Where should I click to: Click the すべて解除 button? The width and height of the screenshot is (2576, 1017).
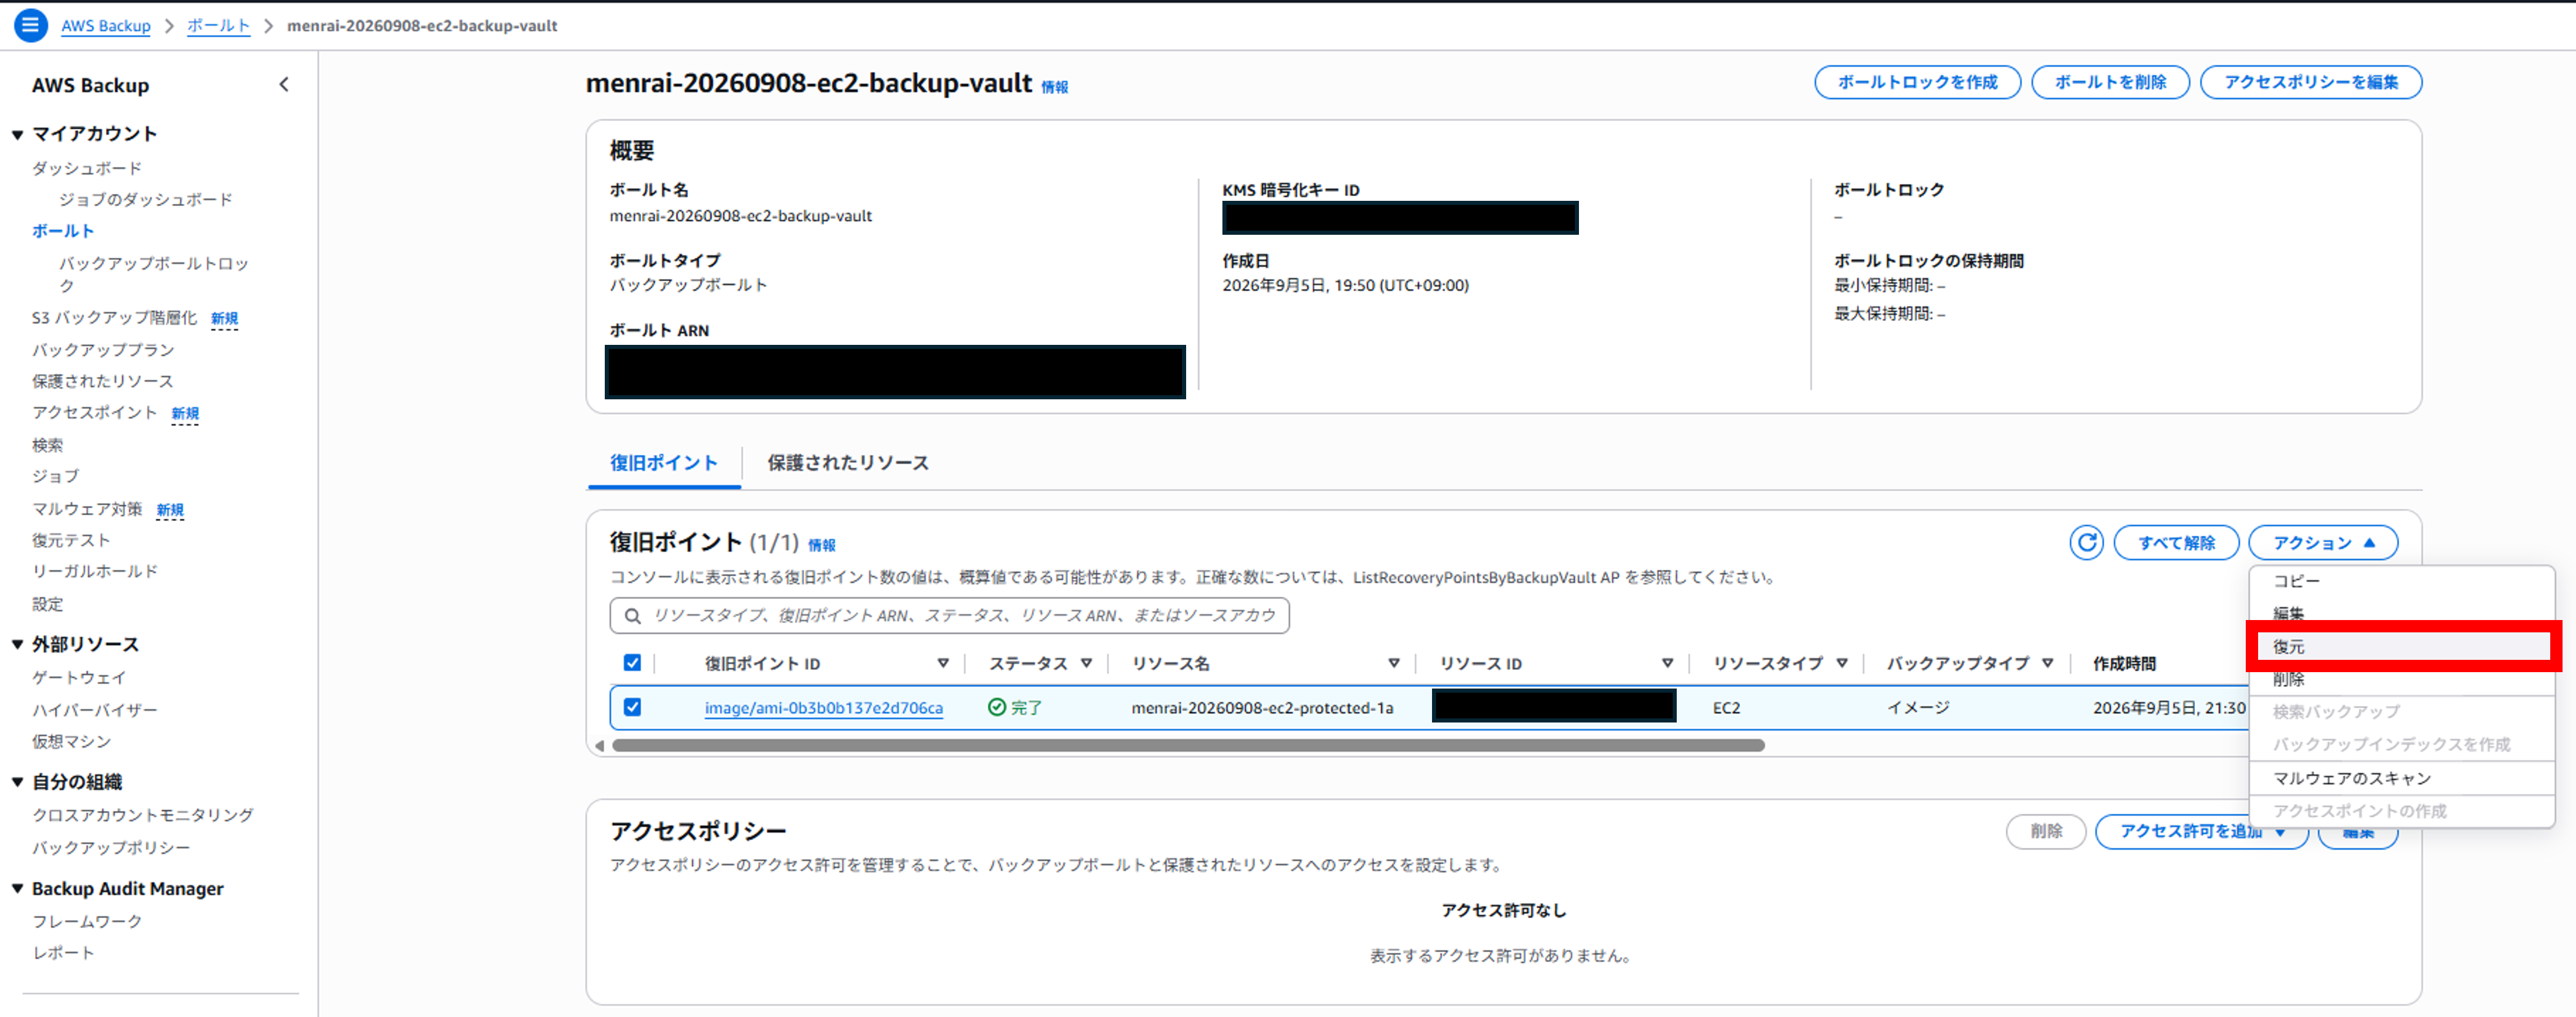click(2176, 543)
